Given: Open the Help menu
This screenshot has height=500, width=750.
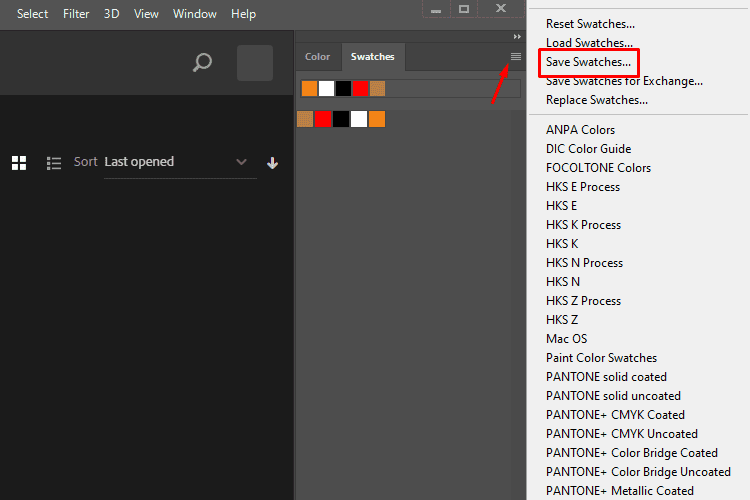Looking at the screenshot, I should coord(243,14).
